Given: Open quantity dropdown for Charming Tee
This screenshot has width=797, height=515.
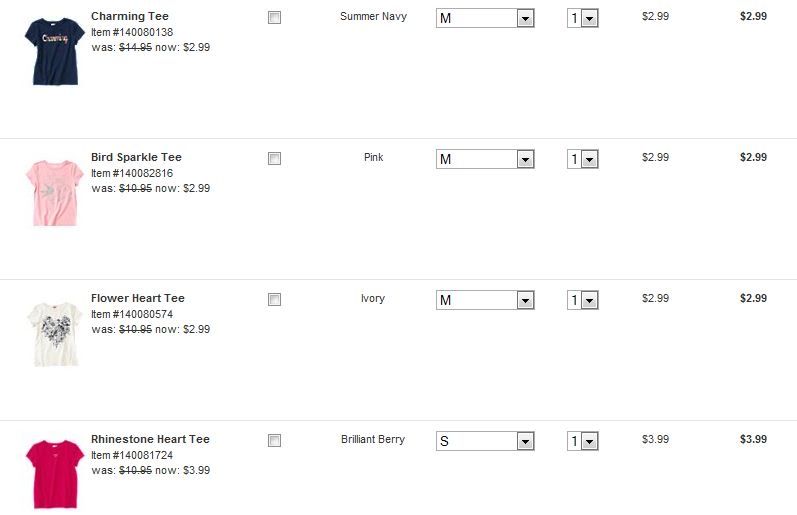Looking at the screenshot, I should click(582, 19).
